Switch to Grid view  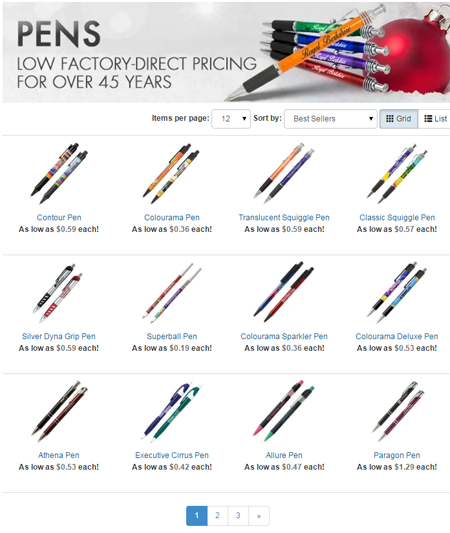pyautogui.click(x=398, y=119)
